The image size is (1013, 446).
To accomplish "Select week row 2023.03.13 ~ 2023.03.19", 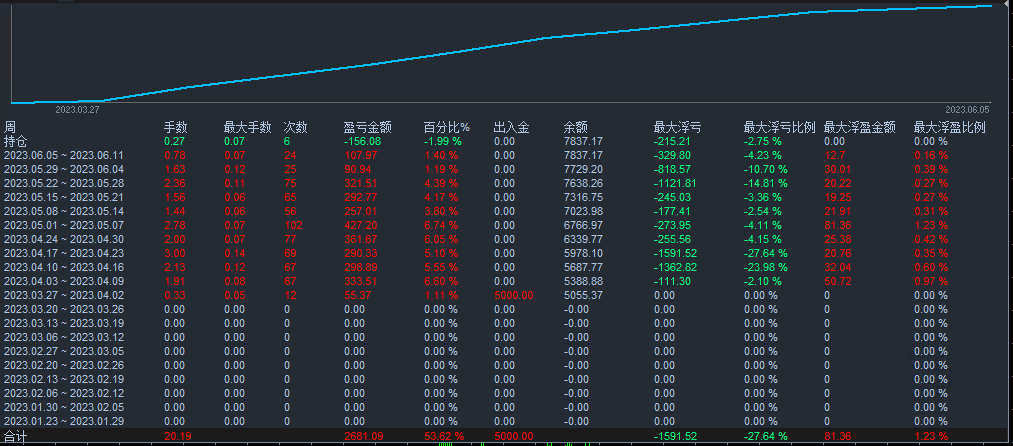I will pyautogui.click(x=63, y=323).
